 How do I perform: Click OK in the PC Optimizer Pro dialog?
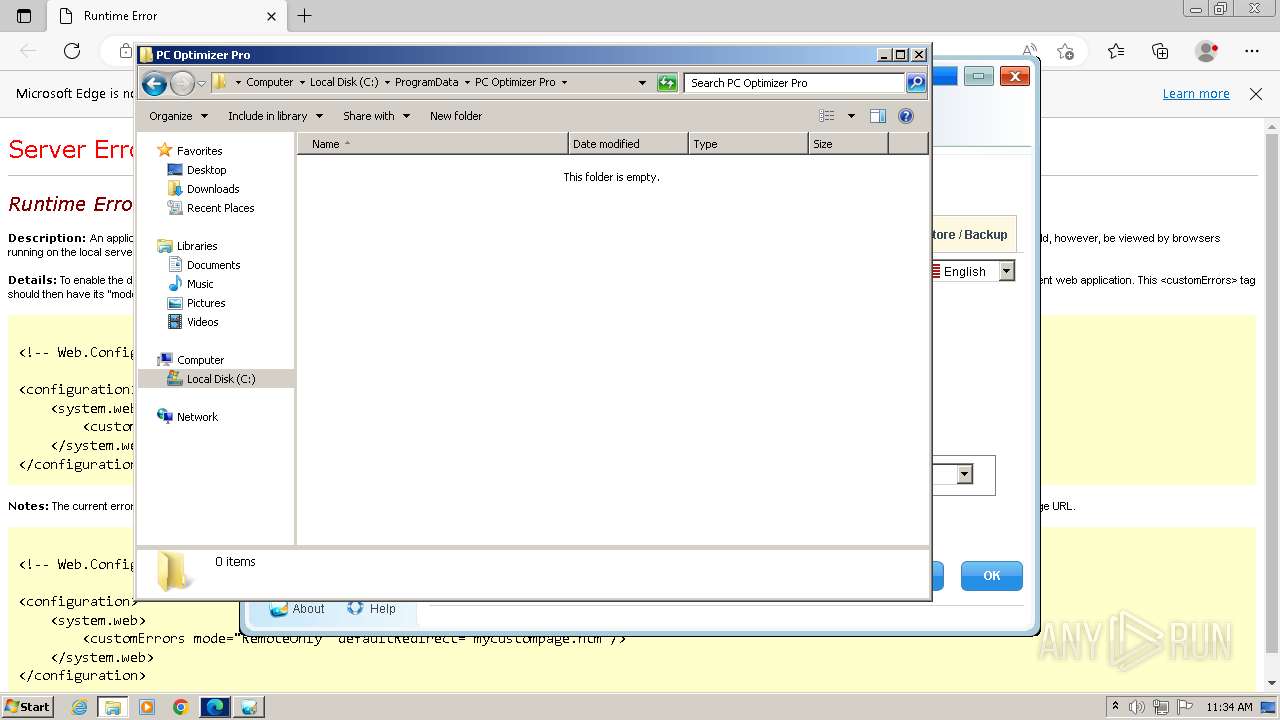pyautogui.click(x=992, y=575)
